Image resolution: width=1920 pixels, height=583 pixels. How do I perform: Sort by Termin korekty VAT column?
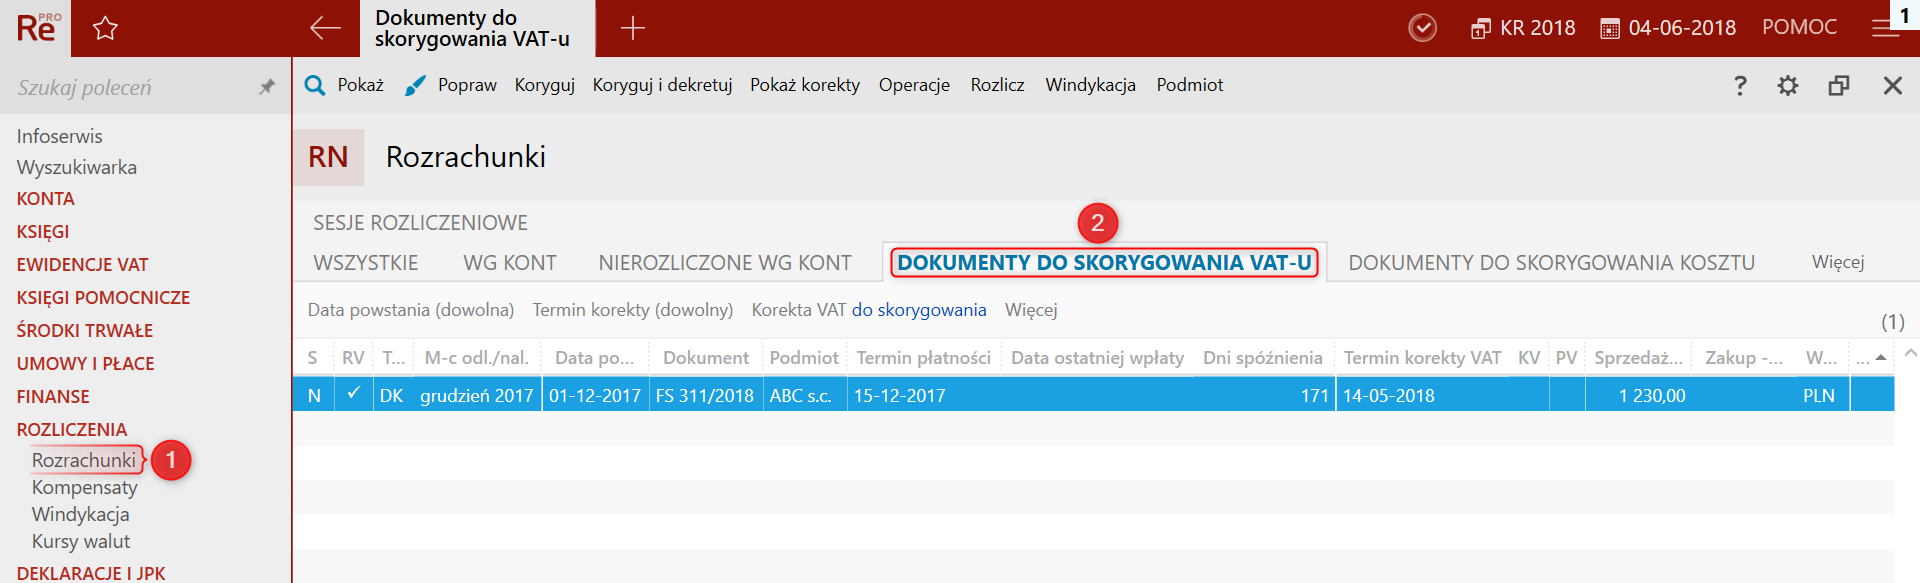coord(1422,357)
